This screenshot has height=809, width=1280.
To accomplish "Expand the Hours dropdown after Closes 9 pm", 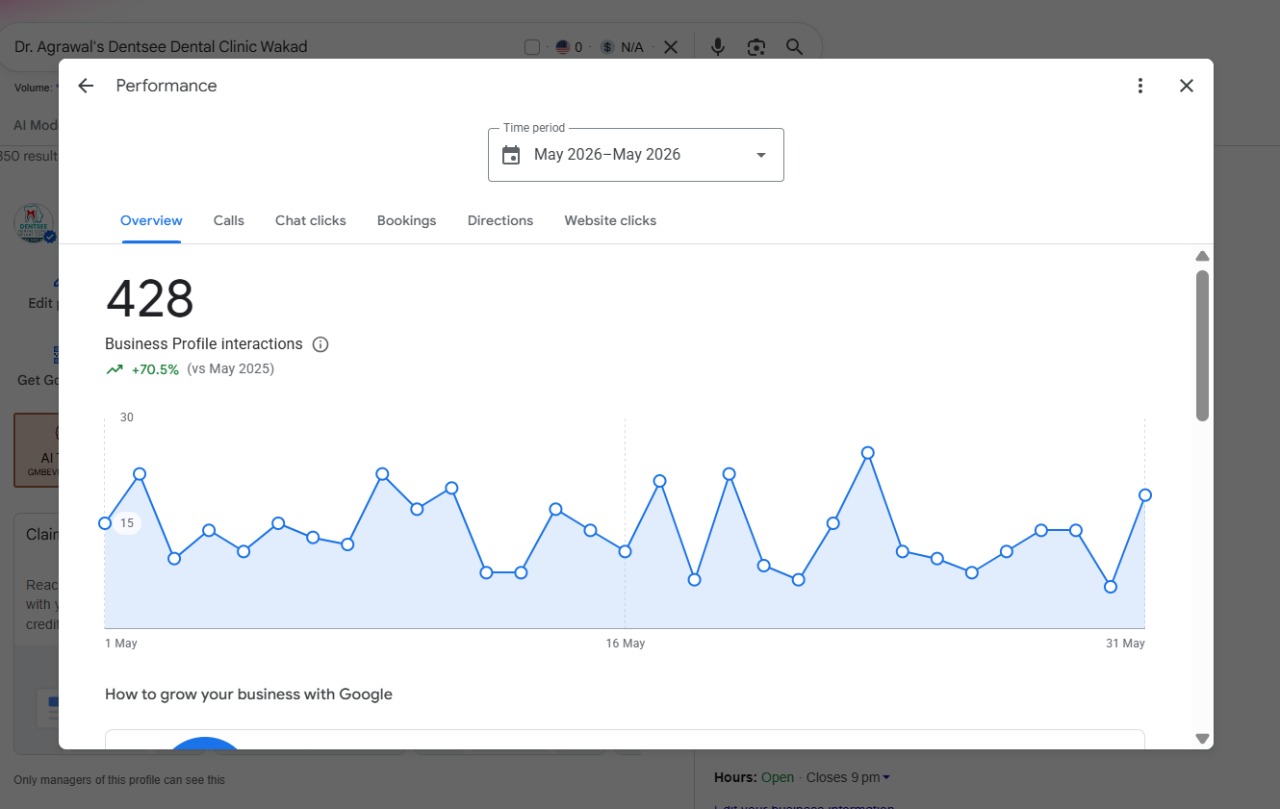I will (x=886, y=778).
